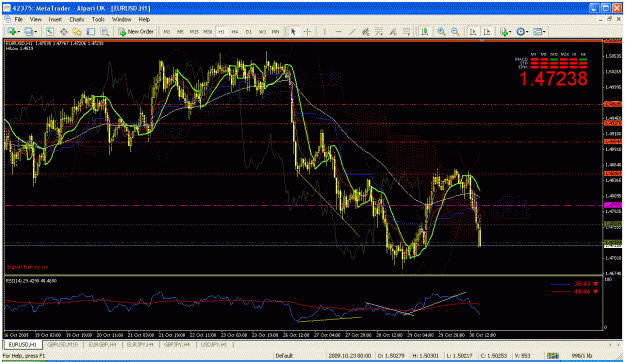The height and width of the screenshot is (362, 625).
Task: Click the large red 1.47238 price label
Action: coord(553,79)
